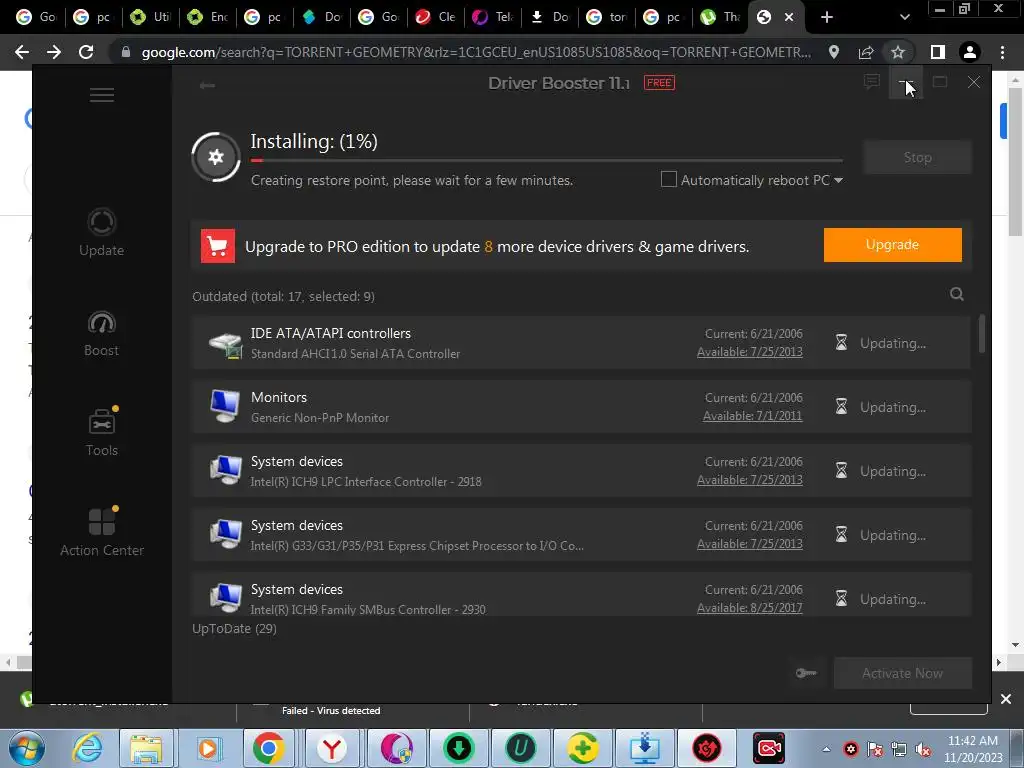Switch to the 'Cle' browser tab

pos(436,17)
